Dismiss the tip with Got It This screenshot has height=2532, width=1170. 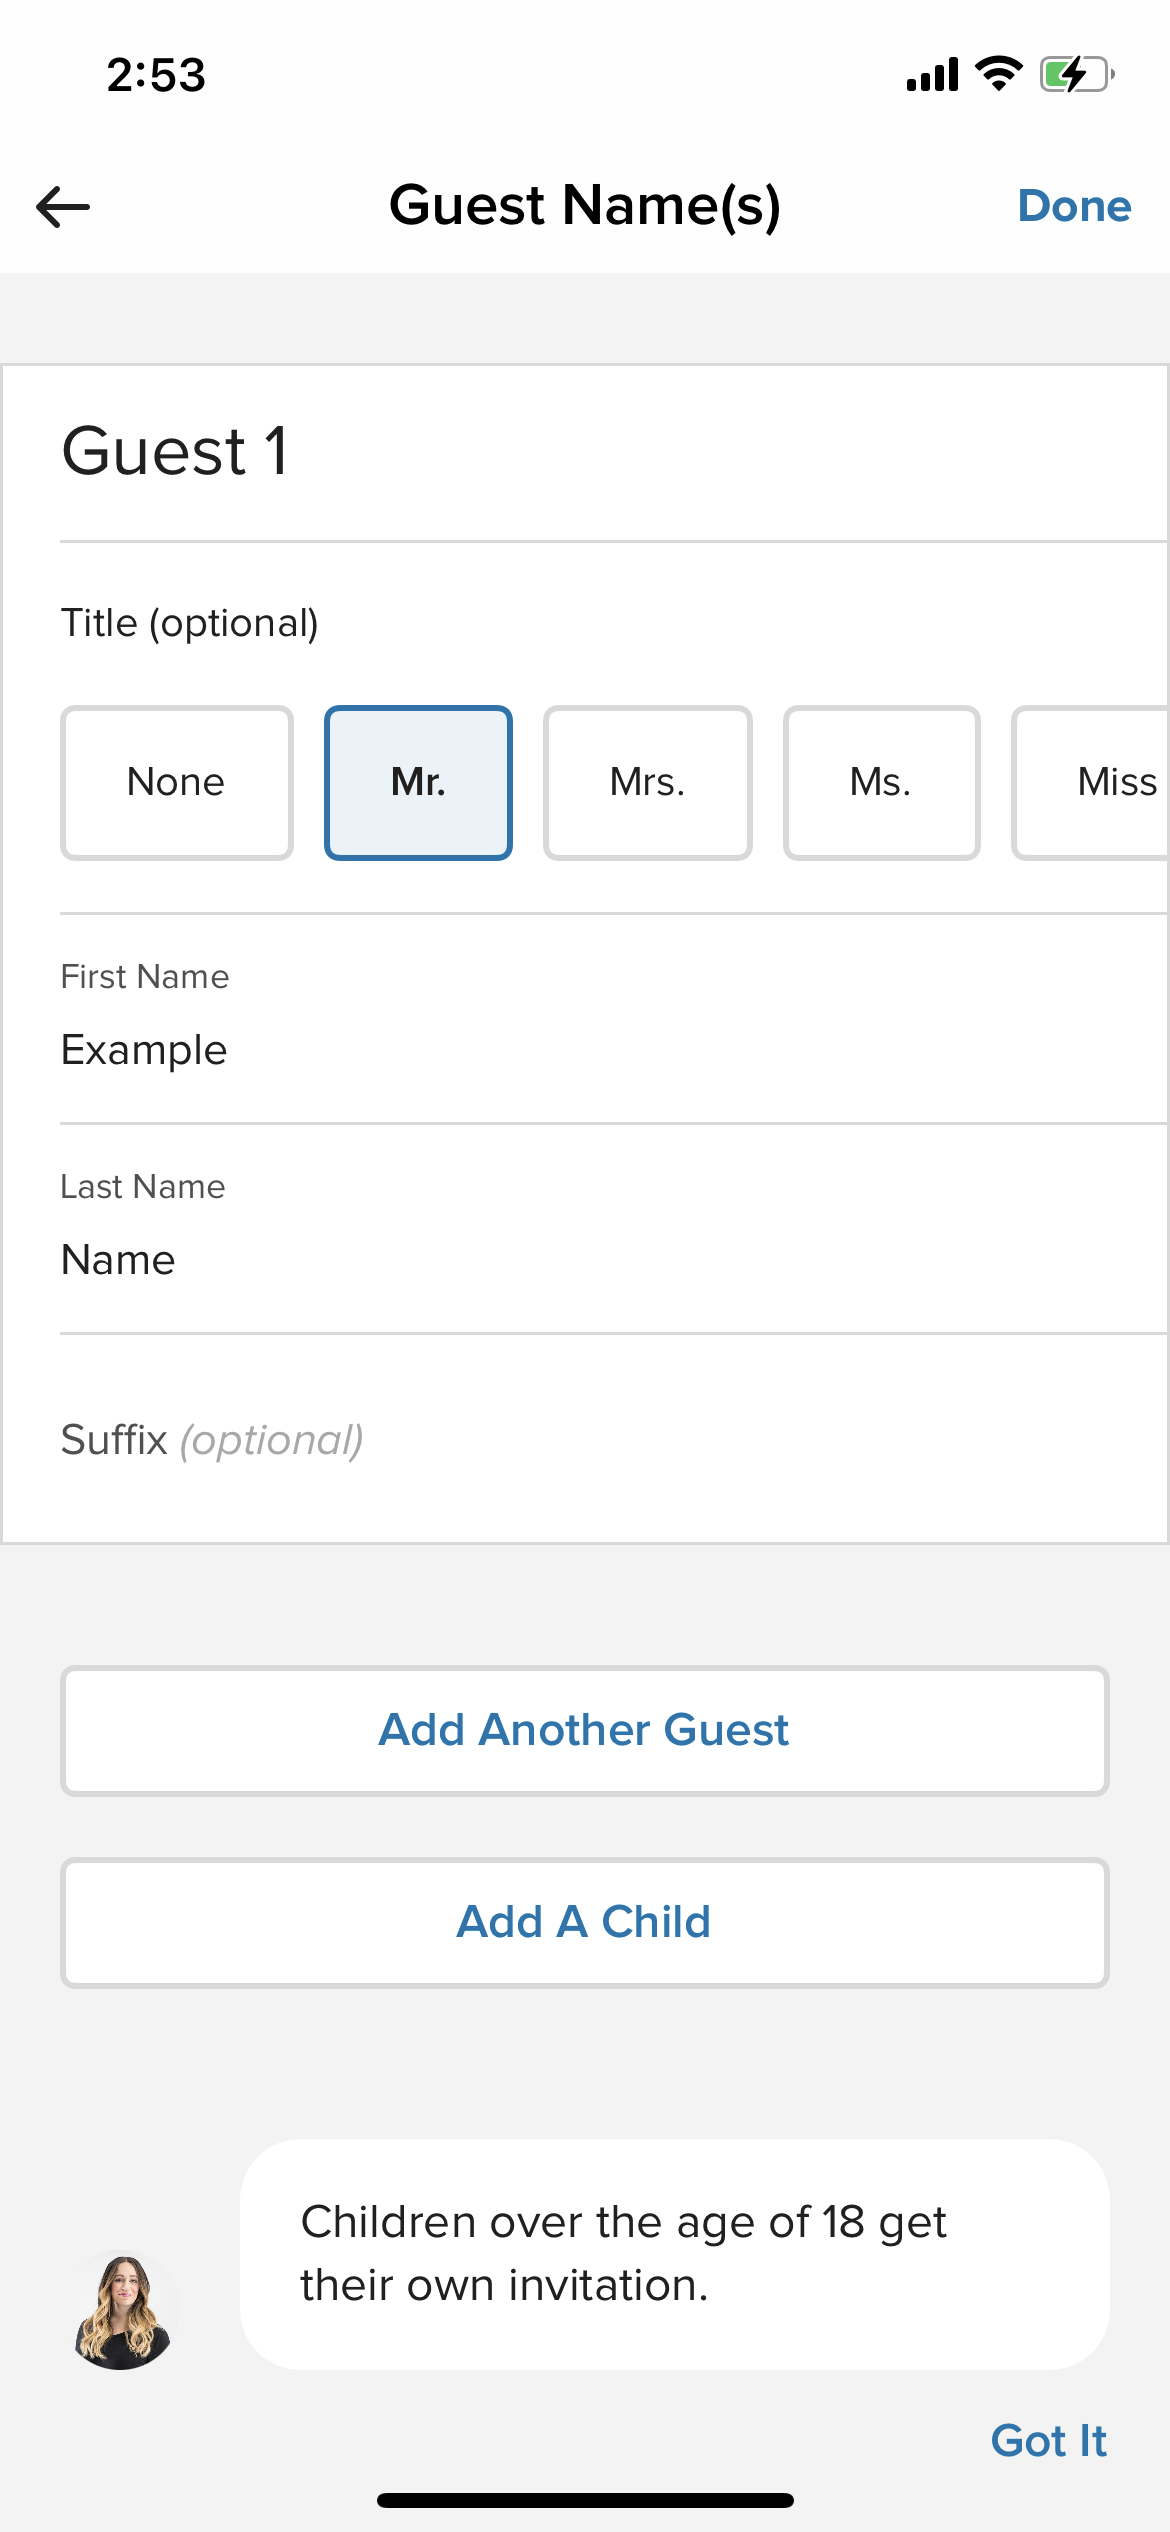[x=1048, y=2441]
